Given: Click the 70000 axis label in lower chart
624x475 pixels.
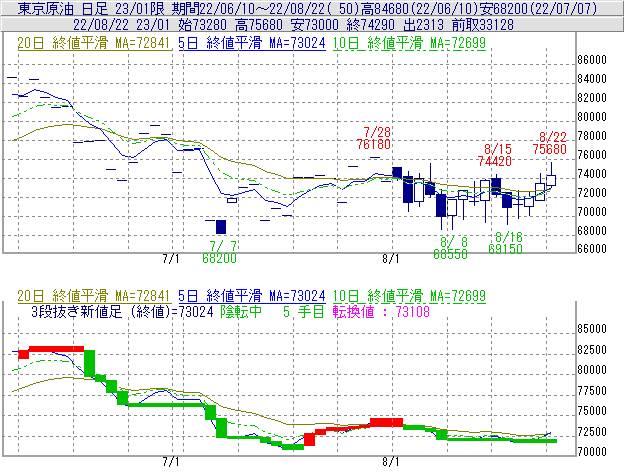Looking at the screenshot, I should [592, 452].
